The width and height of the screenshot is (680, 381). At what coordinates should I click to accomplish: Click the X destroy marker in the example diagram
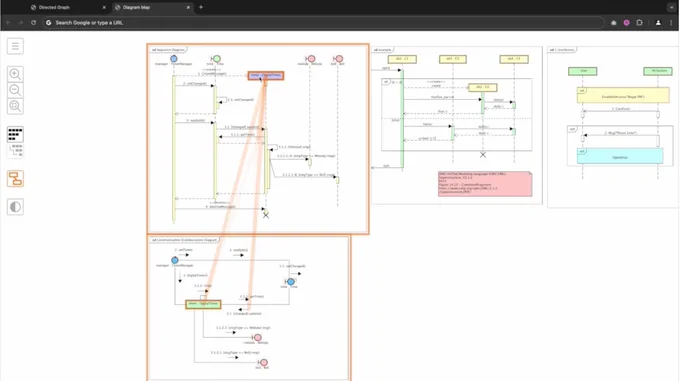click(483, 155)
